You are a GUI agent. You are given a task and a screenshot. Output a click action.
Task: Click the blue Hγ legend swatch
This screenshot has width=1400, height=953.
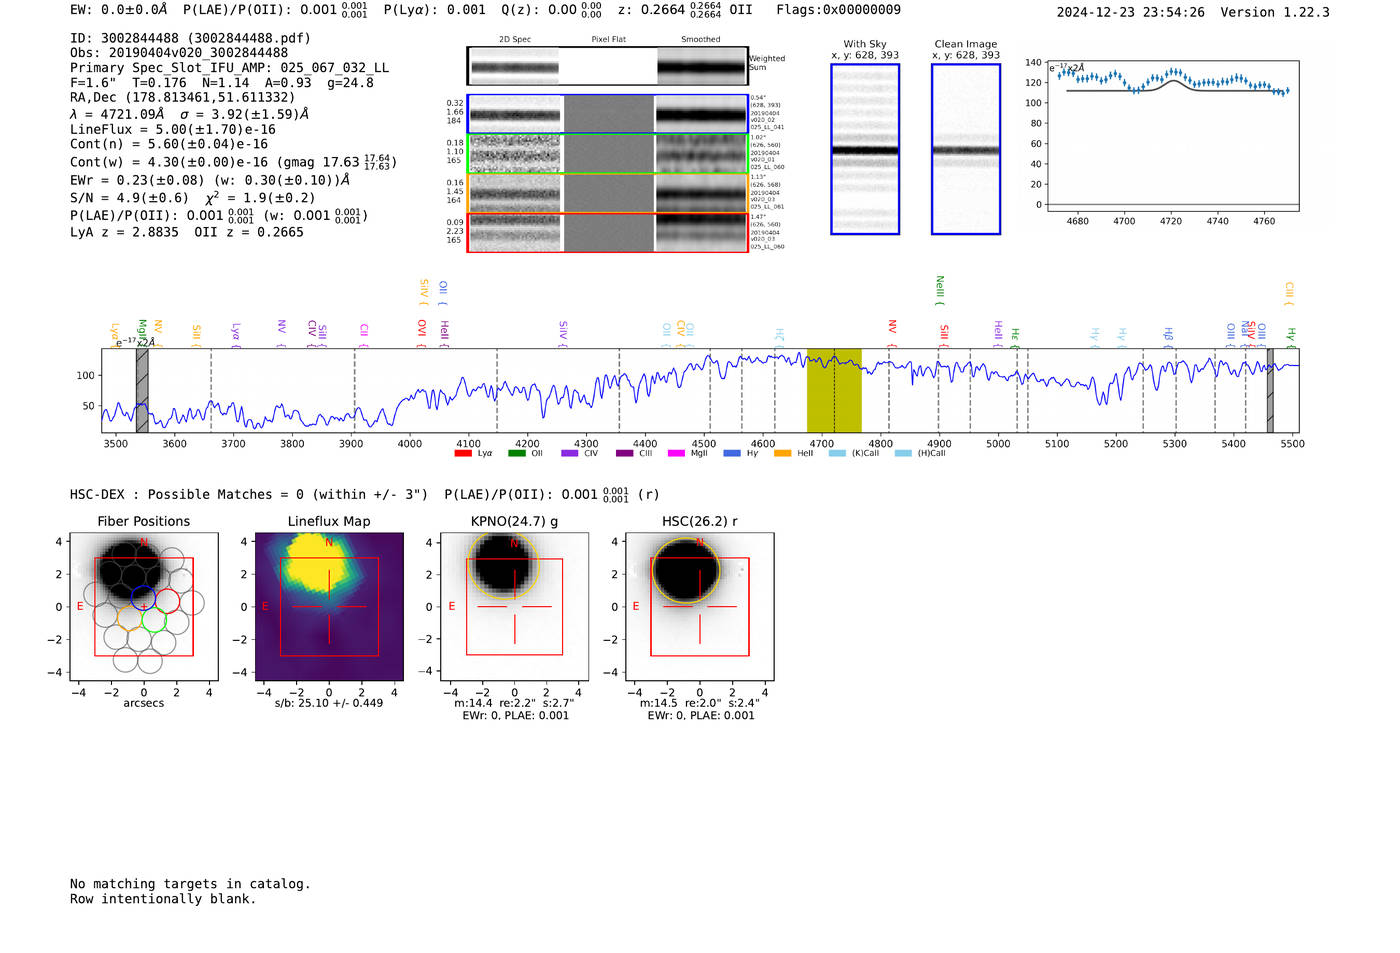(x=732, y=454)
